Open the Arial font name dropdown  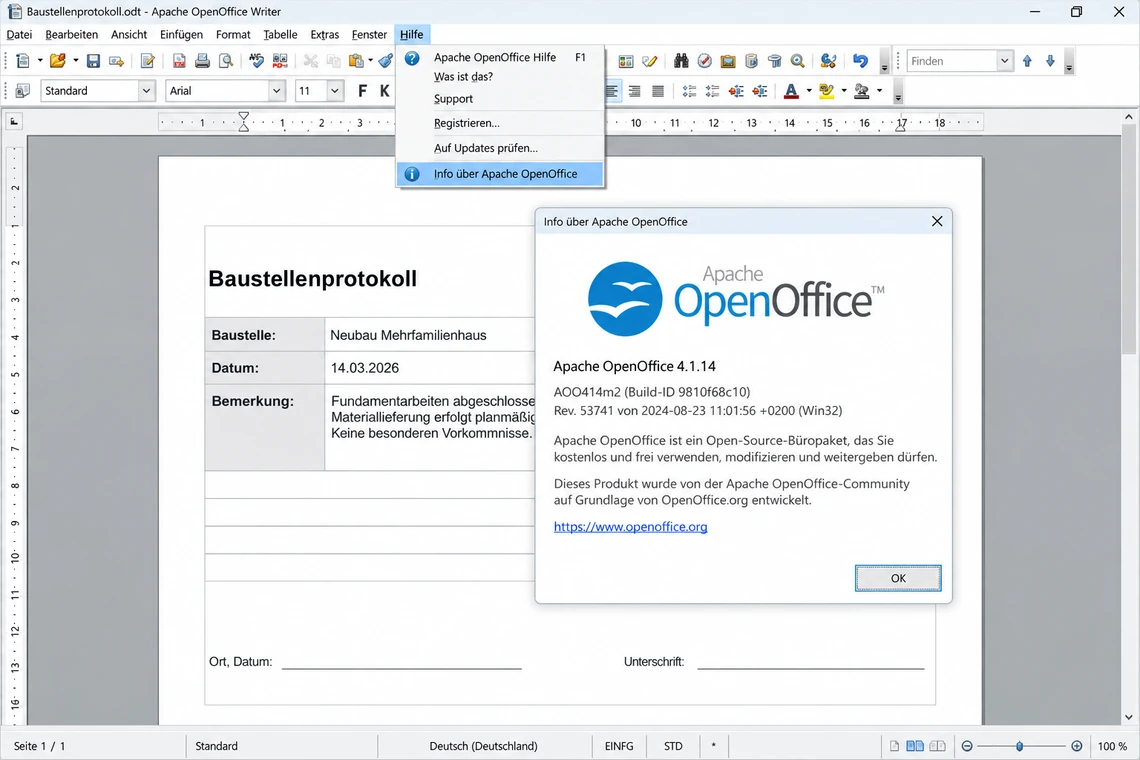276,91
